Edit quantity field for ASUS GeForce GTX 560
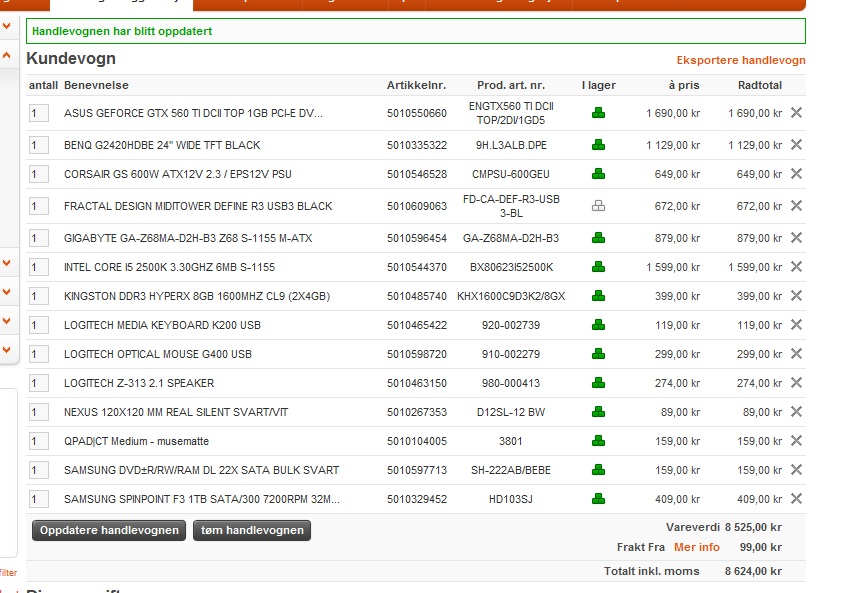 coord(39,113)
